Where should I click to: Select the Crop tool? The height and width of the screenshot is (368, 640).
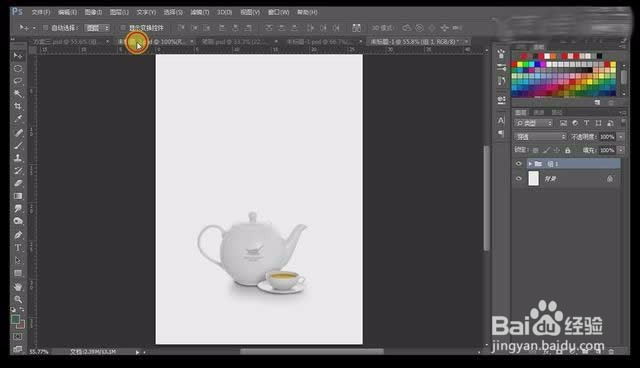[x=18, y=106]
